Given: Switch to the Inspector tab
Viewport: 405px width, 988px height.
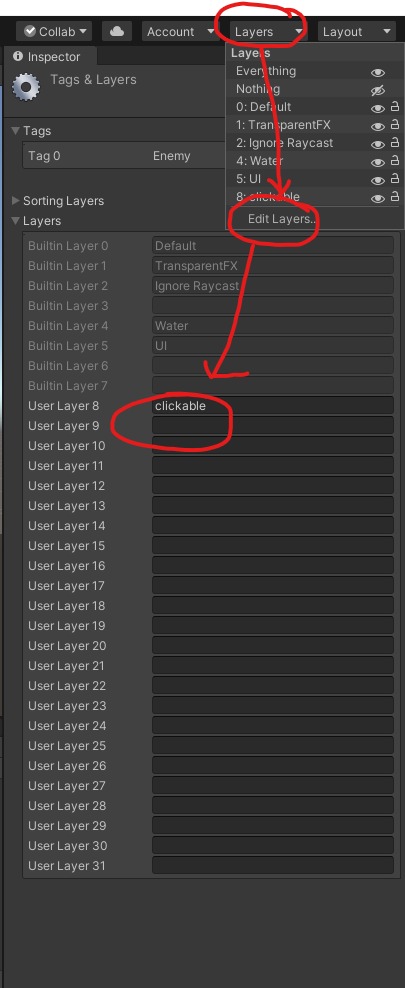Looking at the screenshot, I should (x=50, y=56).
